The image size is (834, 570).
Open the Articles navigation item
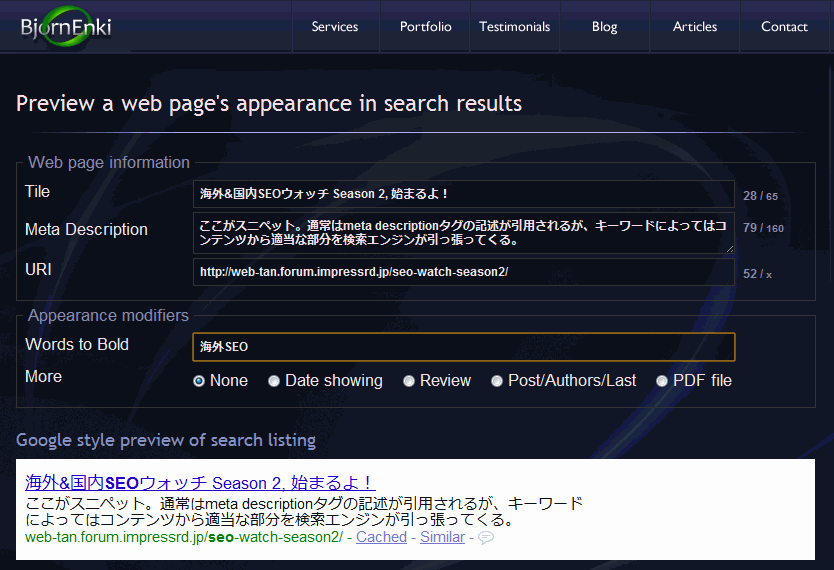coord(695,27)
